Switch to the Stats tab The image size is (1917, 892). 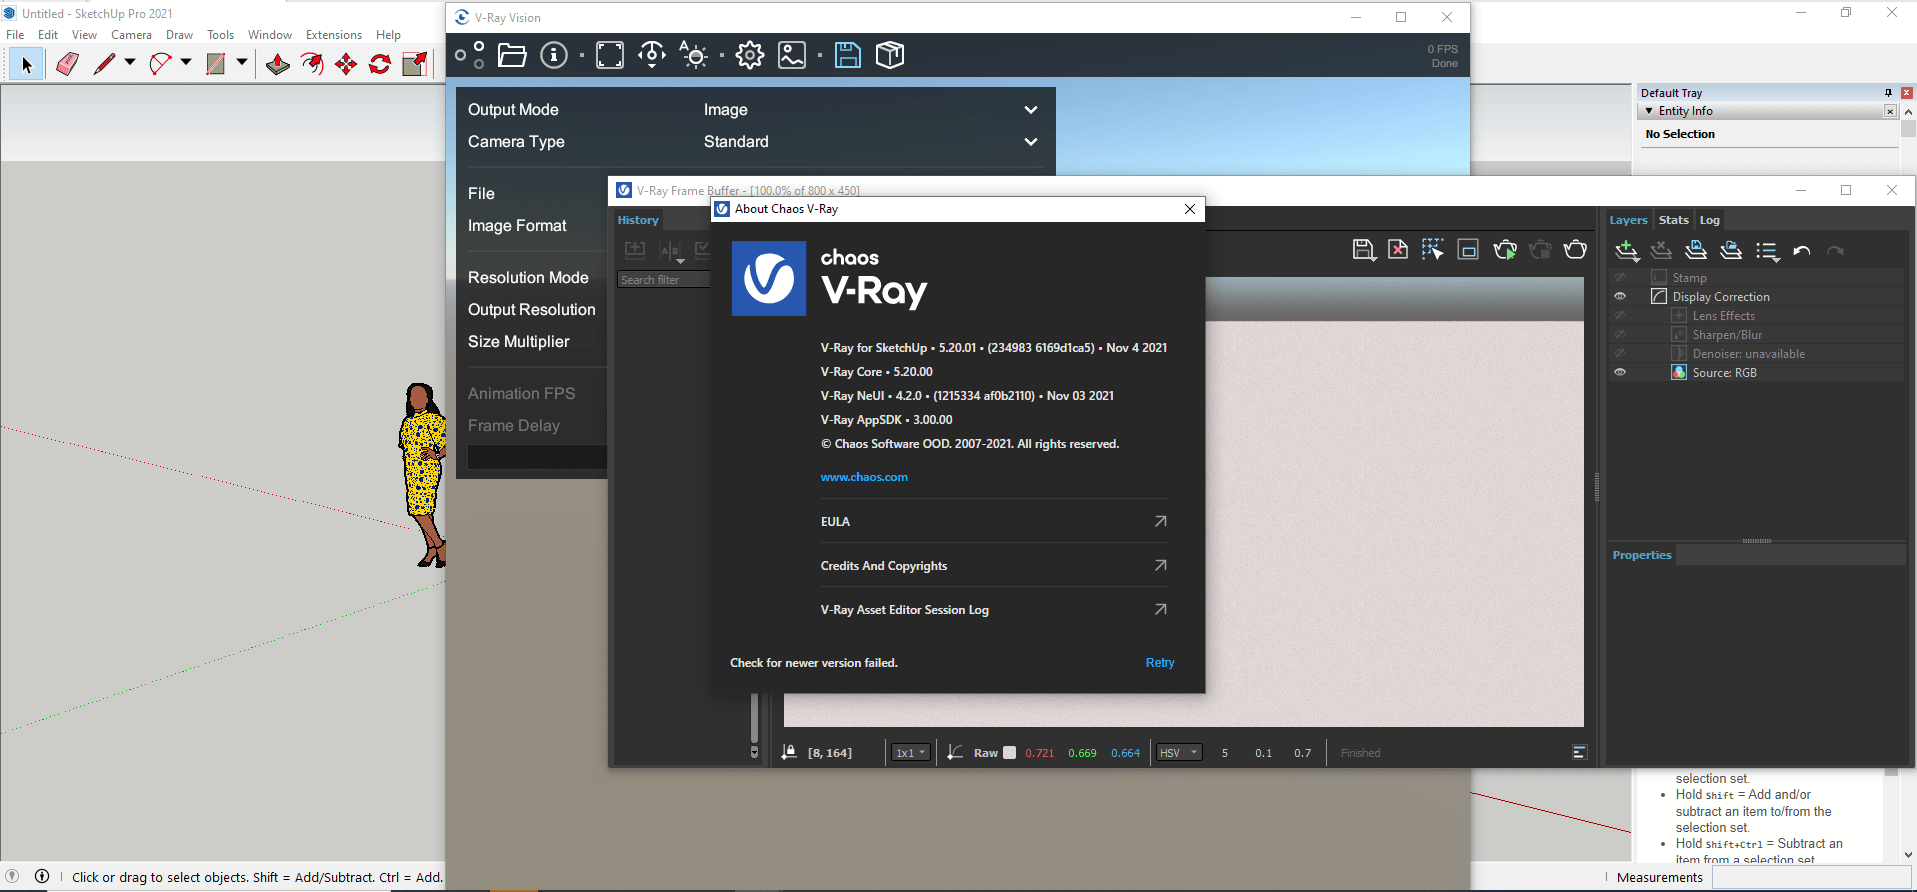(x=1673, y=220)
